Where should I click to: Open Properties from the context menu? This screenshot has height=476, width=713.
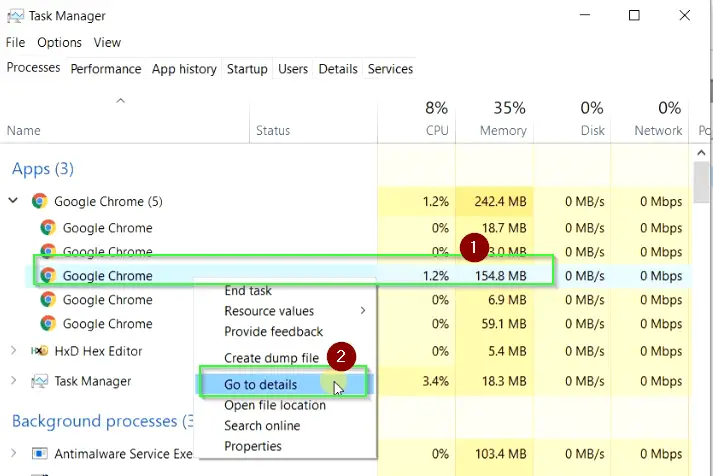[x=253, y=446]
